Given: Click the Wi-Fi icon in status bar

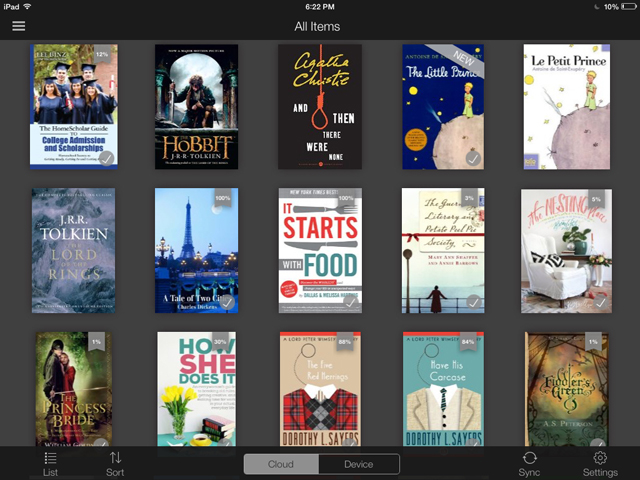Looking at the screenshot, I should (27, 7).
